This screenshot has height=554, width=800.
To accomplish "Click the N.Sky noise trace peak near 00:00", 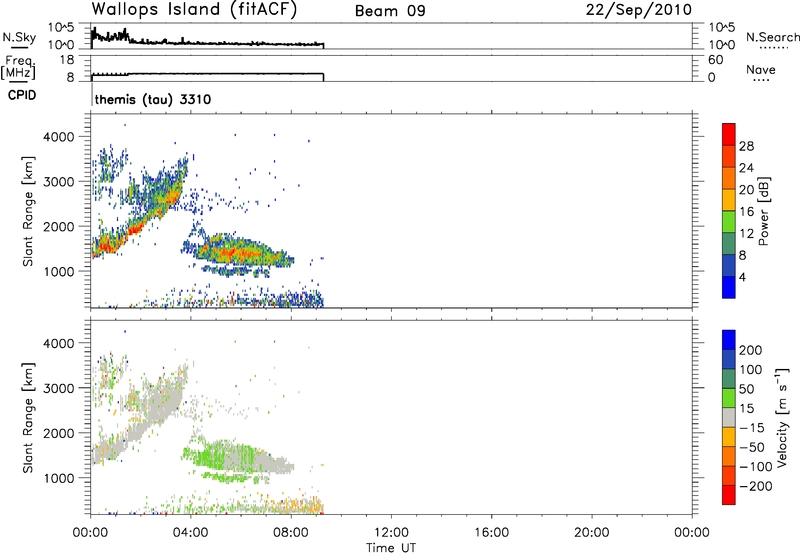I will [94, 33].
